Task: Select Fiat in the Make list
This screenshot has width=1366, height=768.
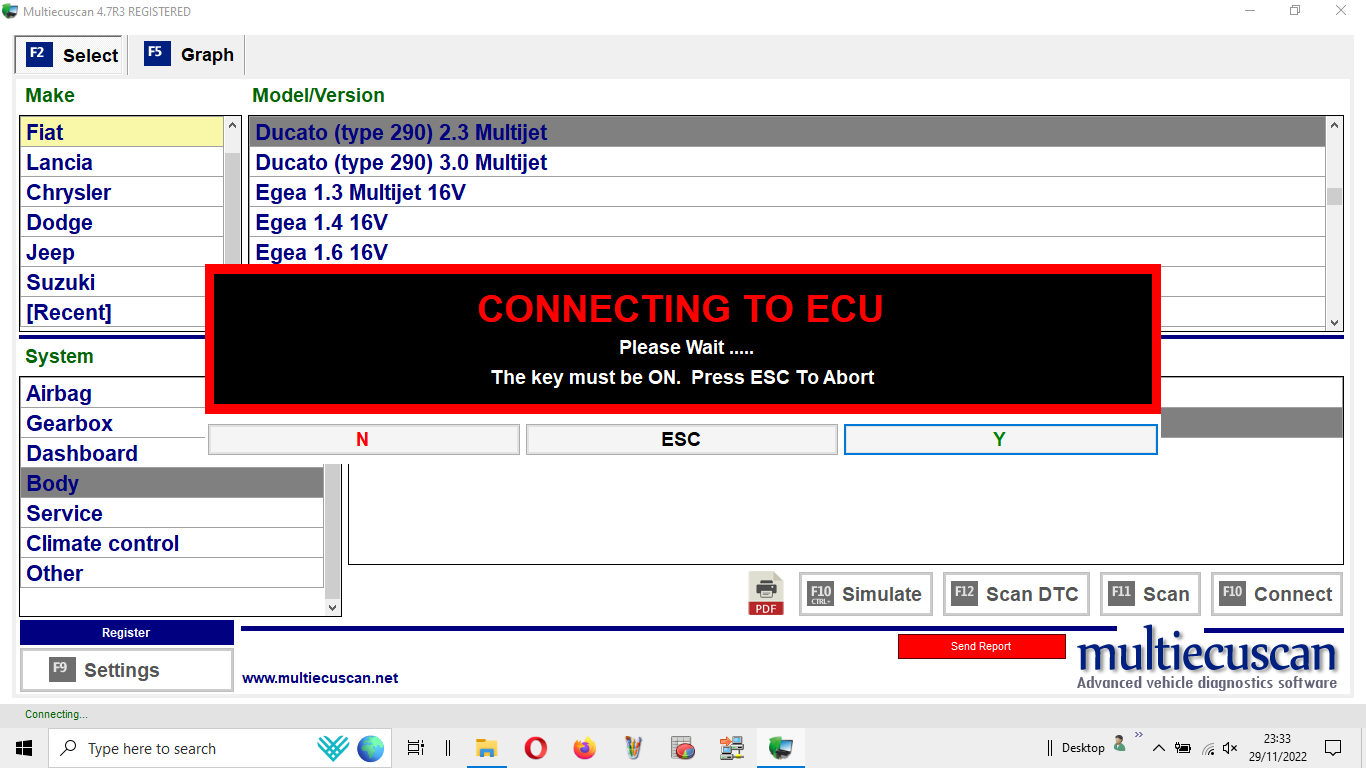Action: click(122, 132)
